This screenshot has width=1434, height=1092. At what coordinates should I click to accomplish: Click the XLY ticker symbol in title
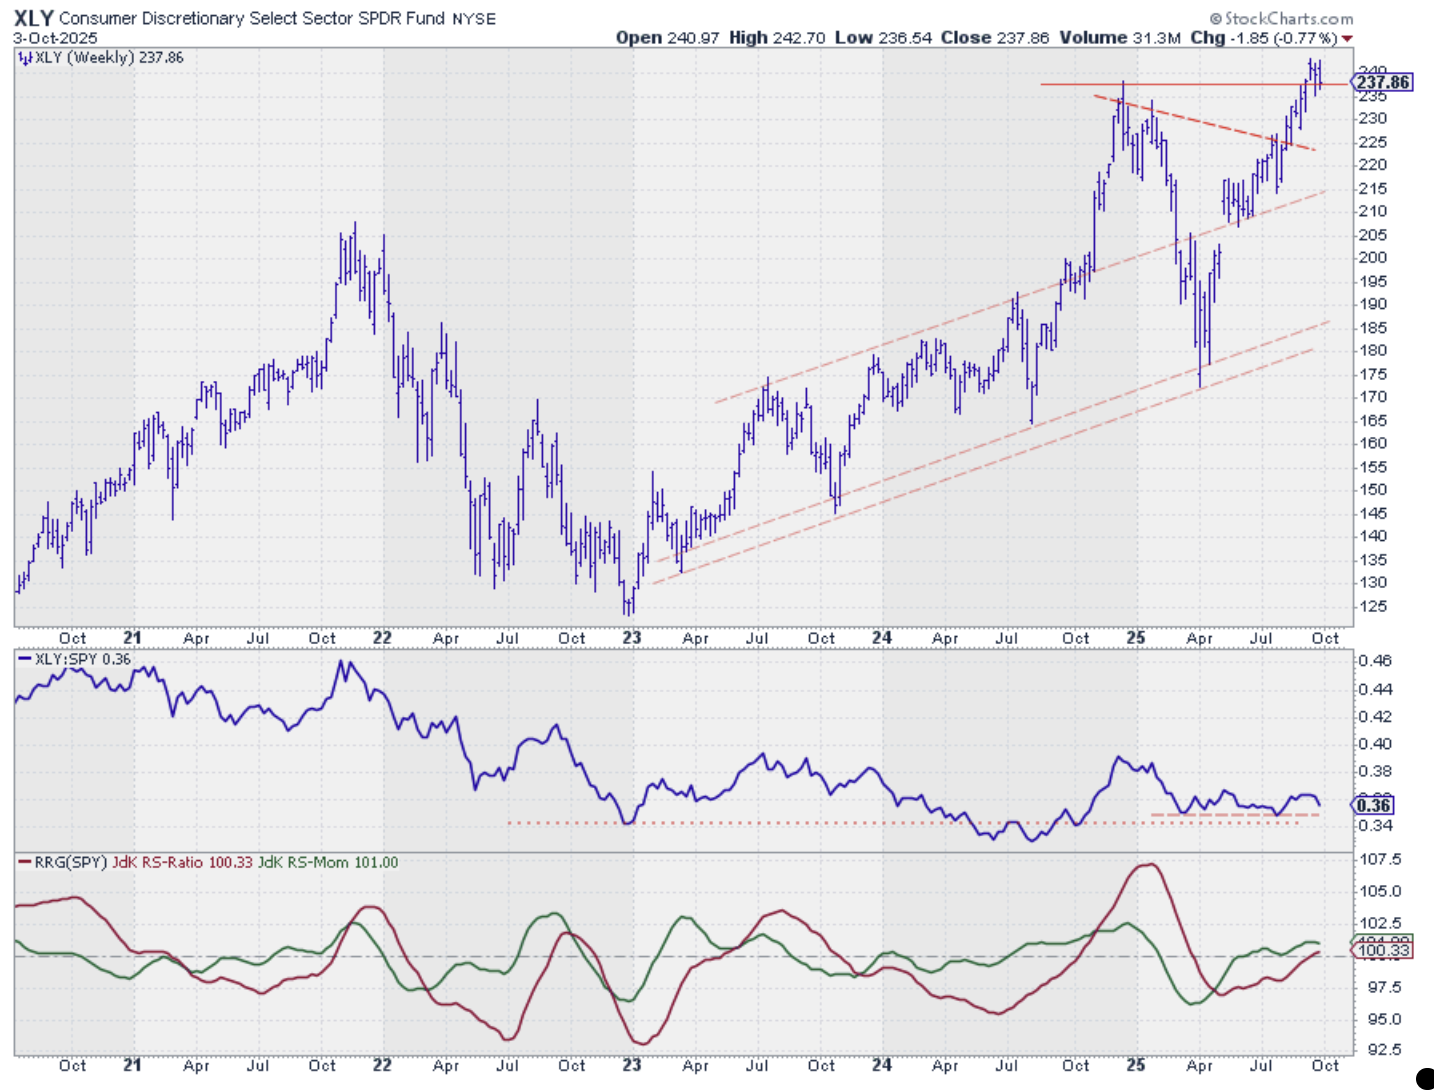(x=33, y=18)
